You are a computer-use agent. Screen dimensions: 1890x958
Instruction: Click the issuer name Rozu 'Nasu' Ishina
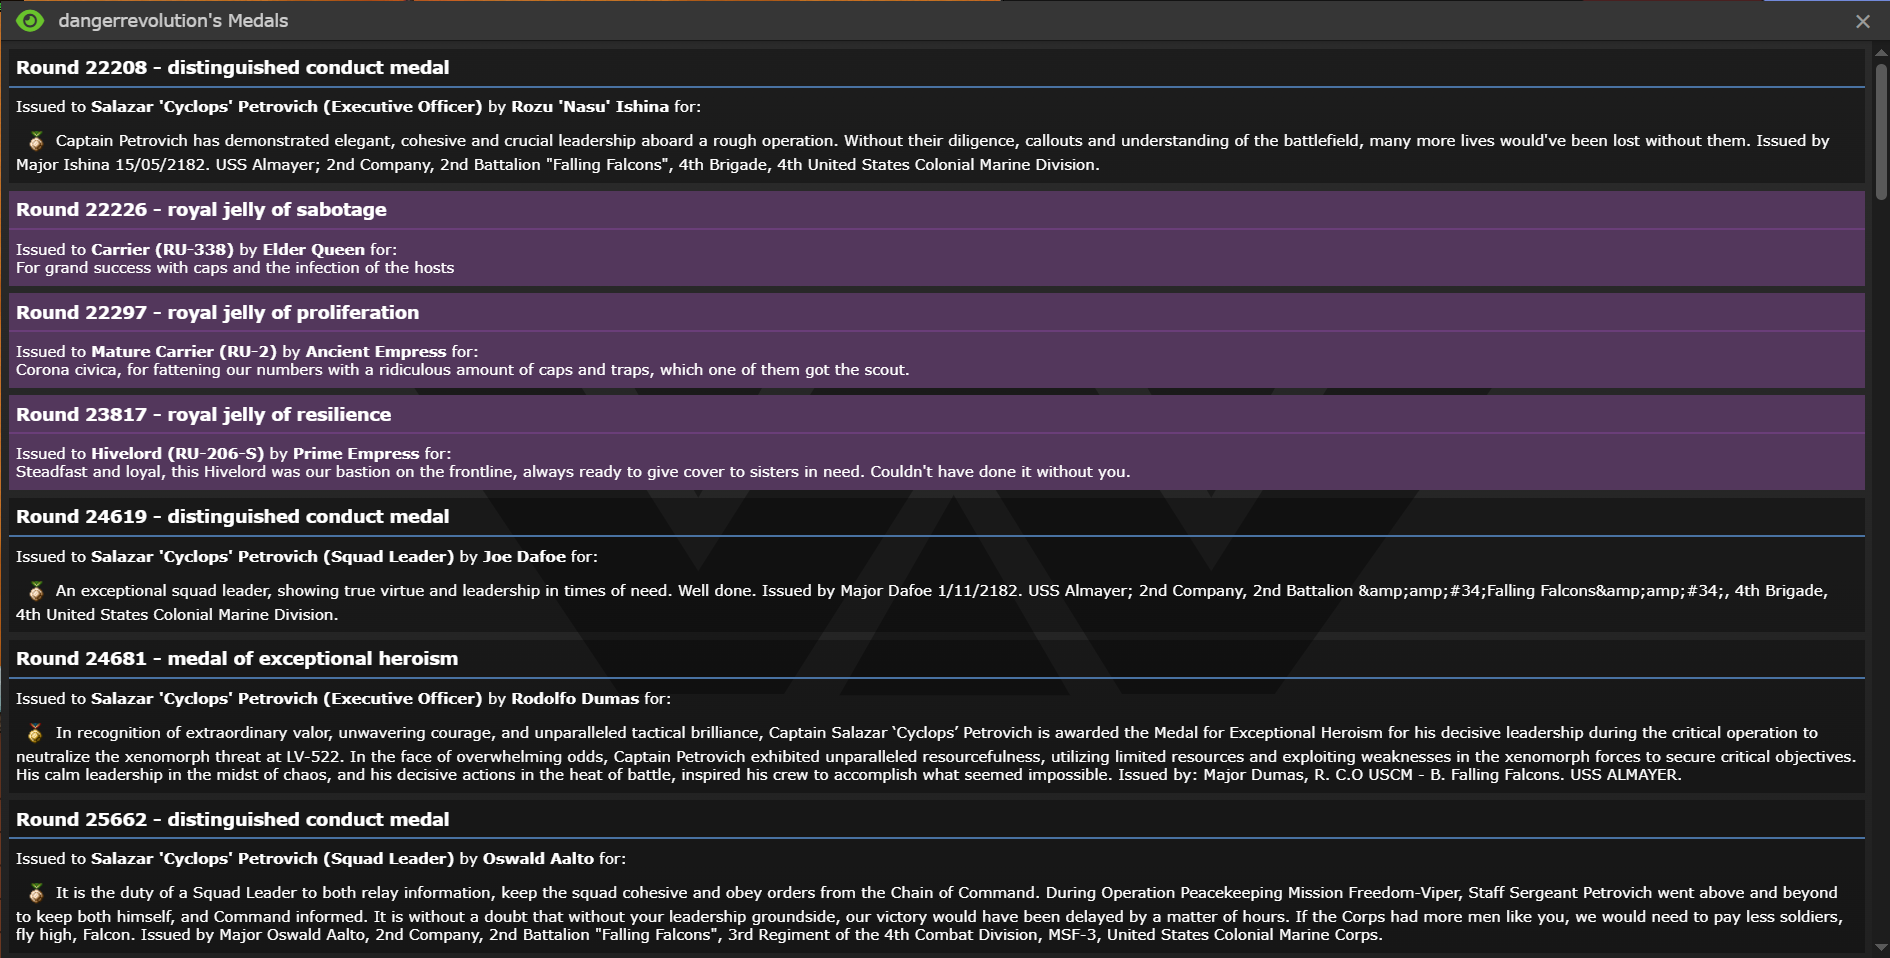[590, 107]
